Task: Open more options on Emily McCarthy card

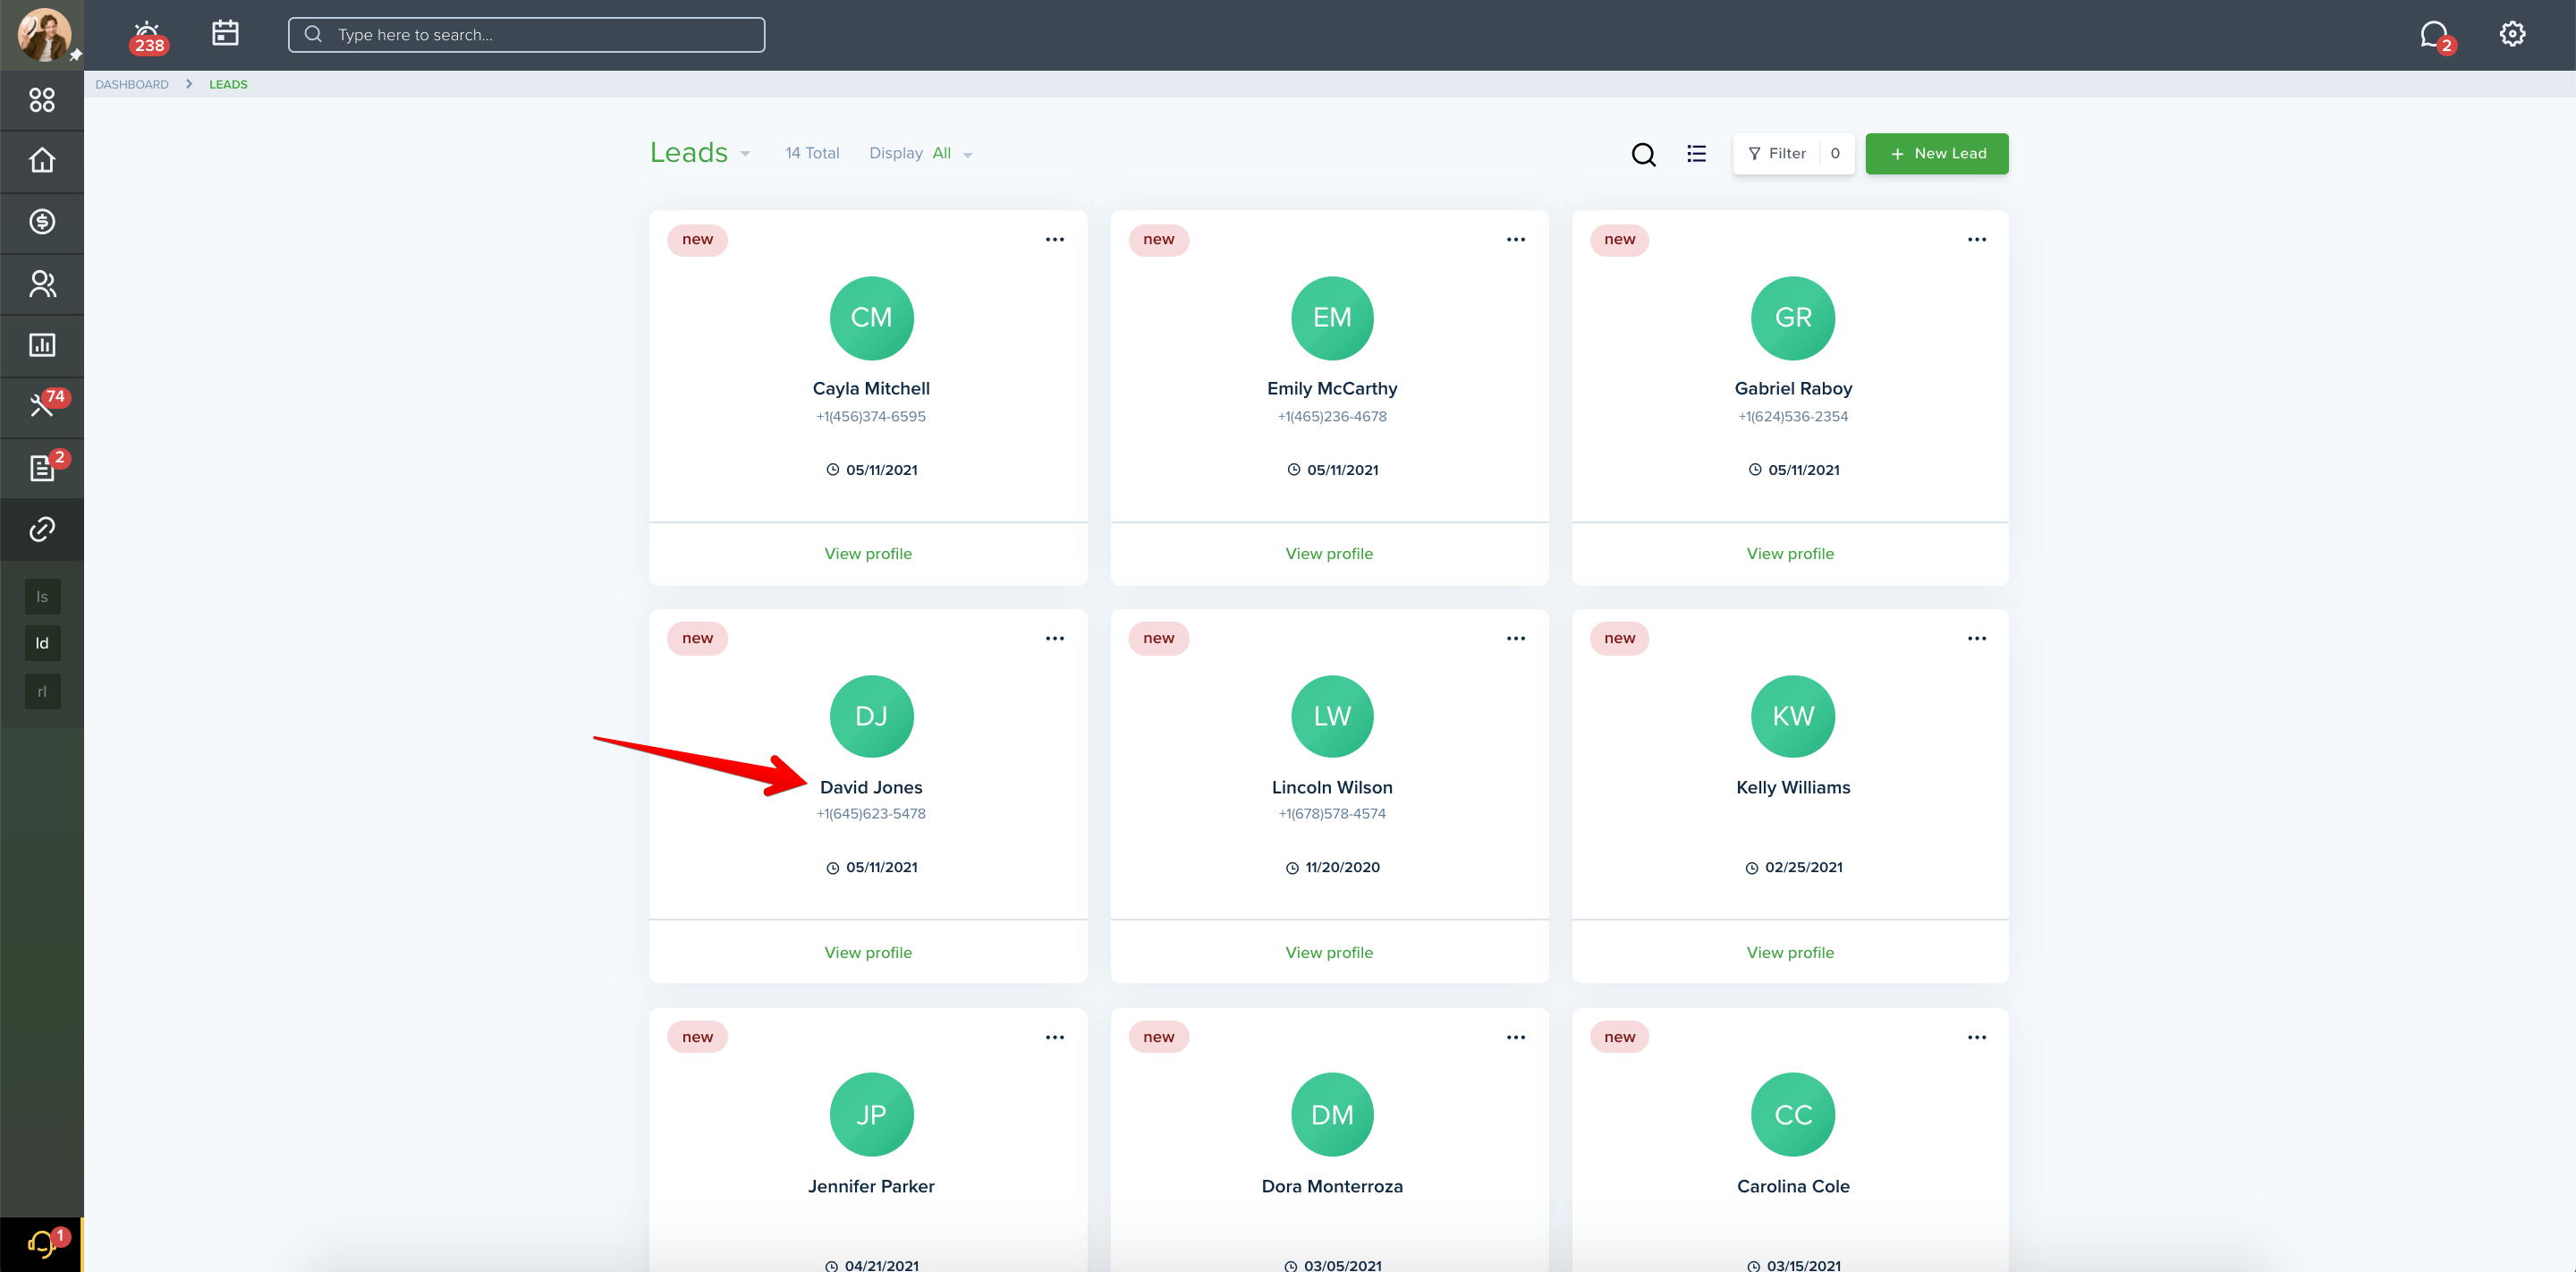Action: (1515, 240)
